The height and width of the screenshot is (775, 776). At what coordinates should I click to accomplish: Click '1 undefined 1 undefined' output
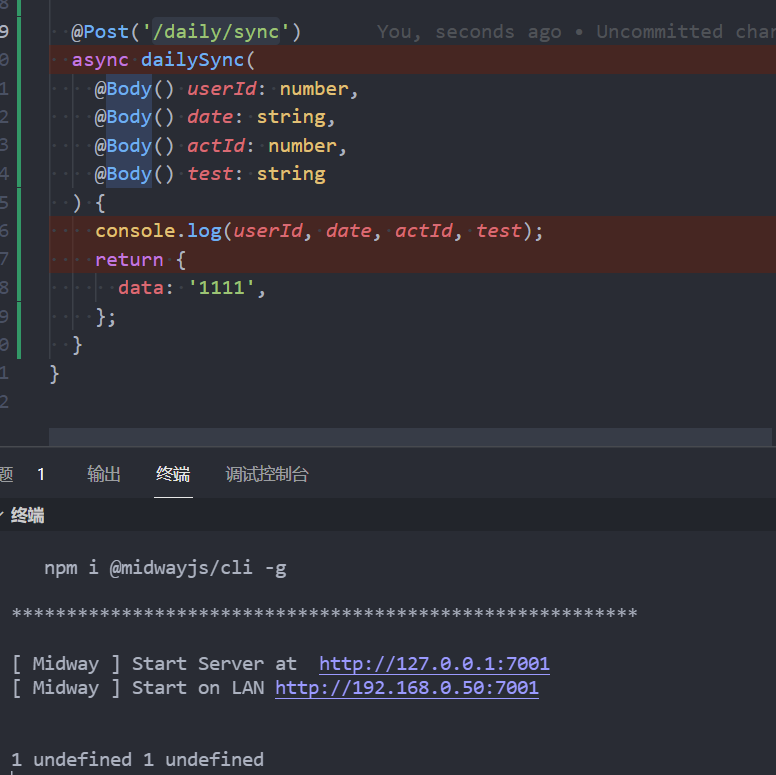tap(138, 760)
